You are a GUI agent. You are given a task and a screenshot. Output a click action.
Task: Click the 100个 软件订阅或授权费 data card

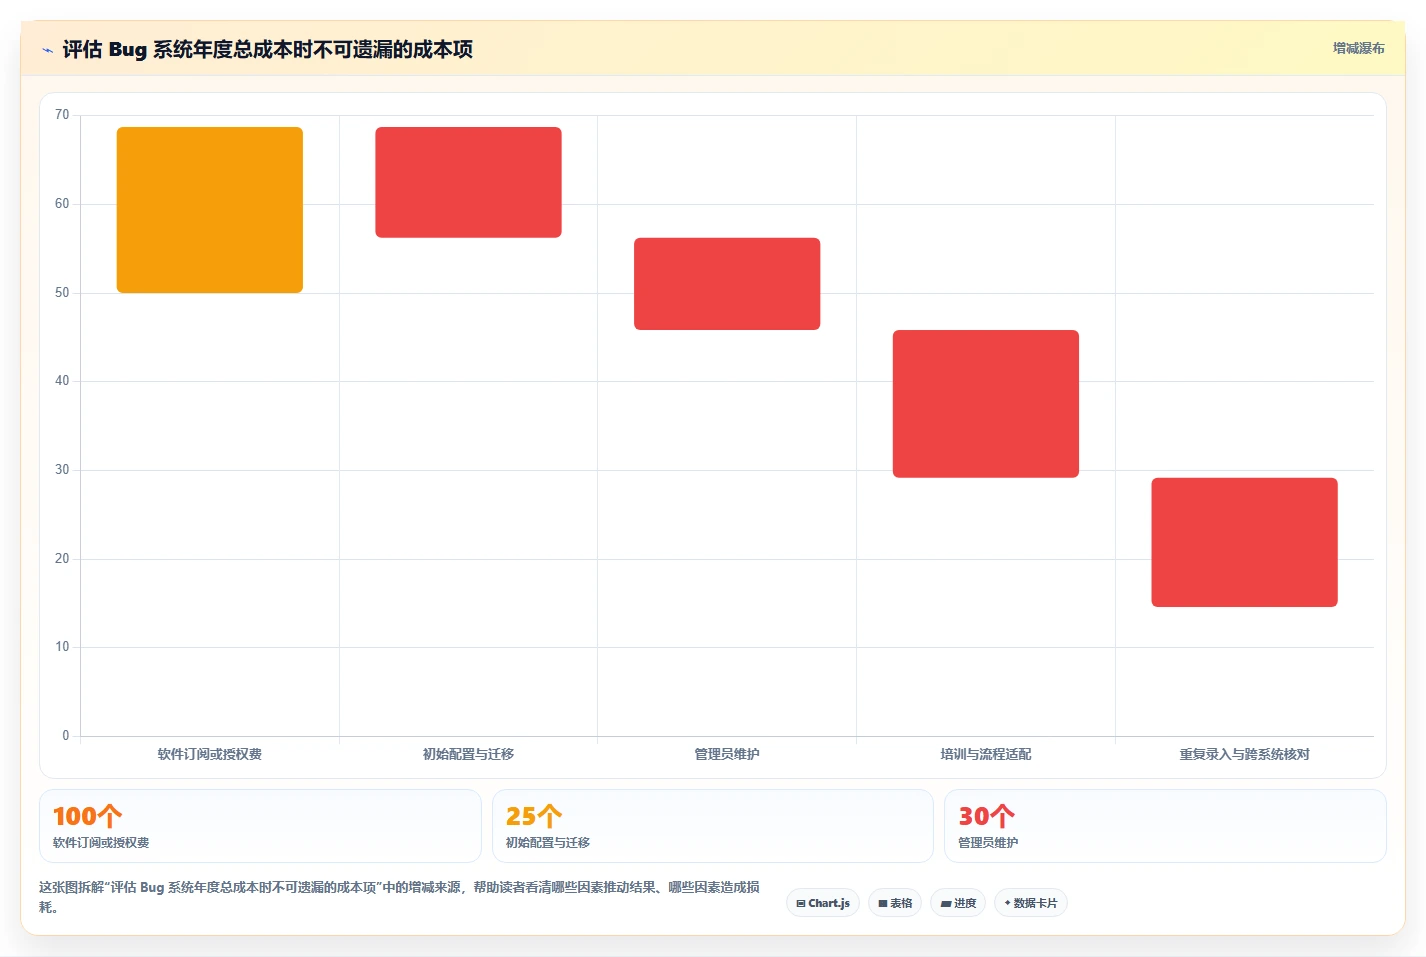click(x=260, y=826)
